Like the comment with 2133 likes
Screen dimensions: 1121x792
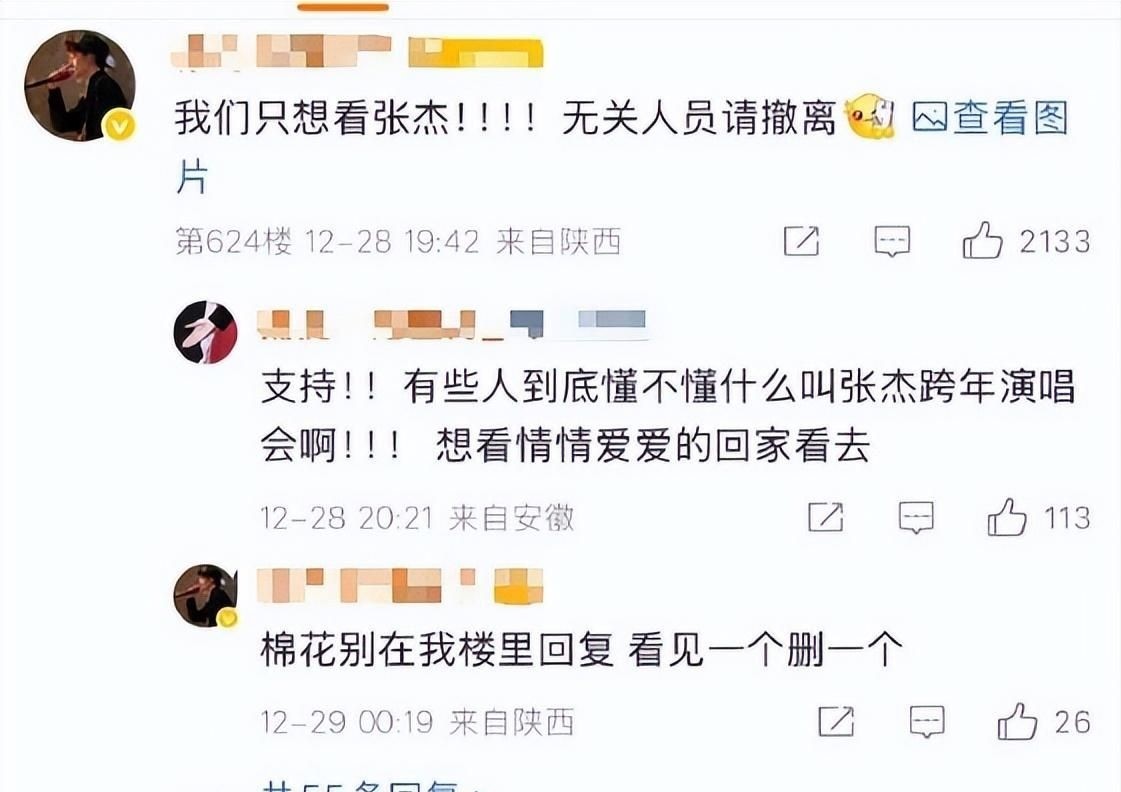pos(982,240)
